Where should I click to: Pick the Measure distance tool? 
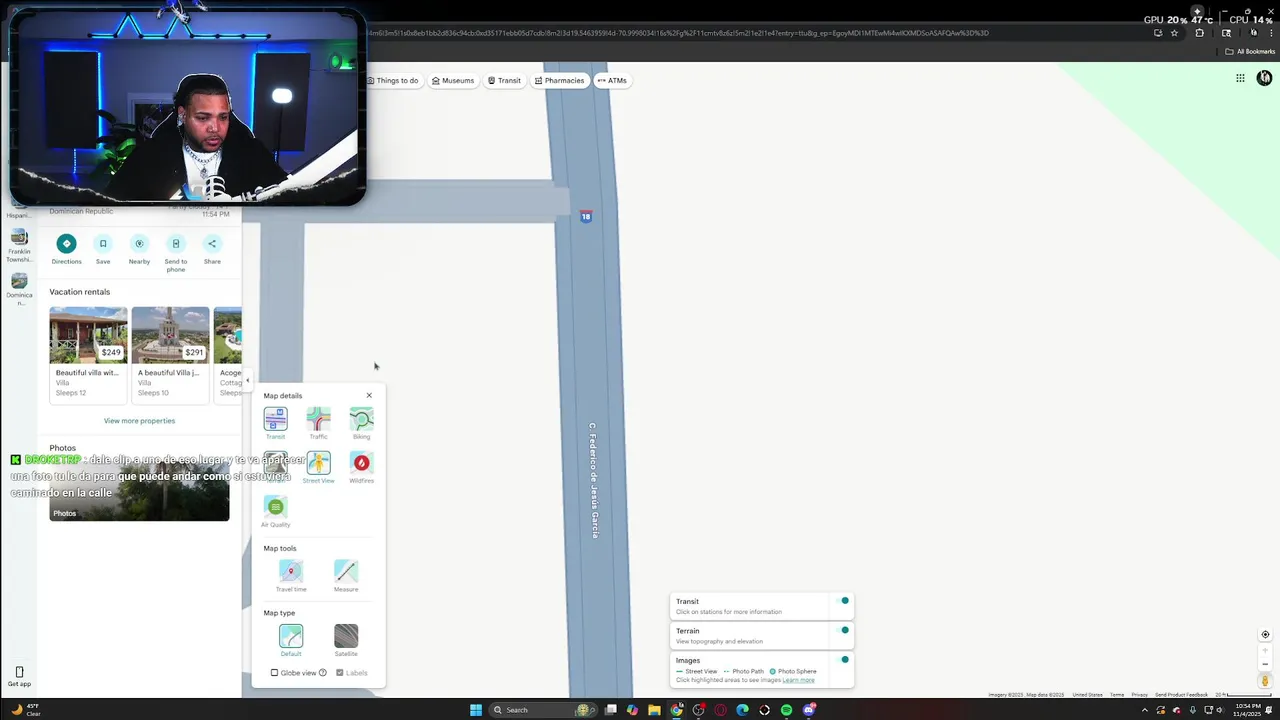pos(346,573)
